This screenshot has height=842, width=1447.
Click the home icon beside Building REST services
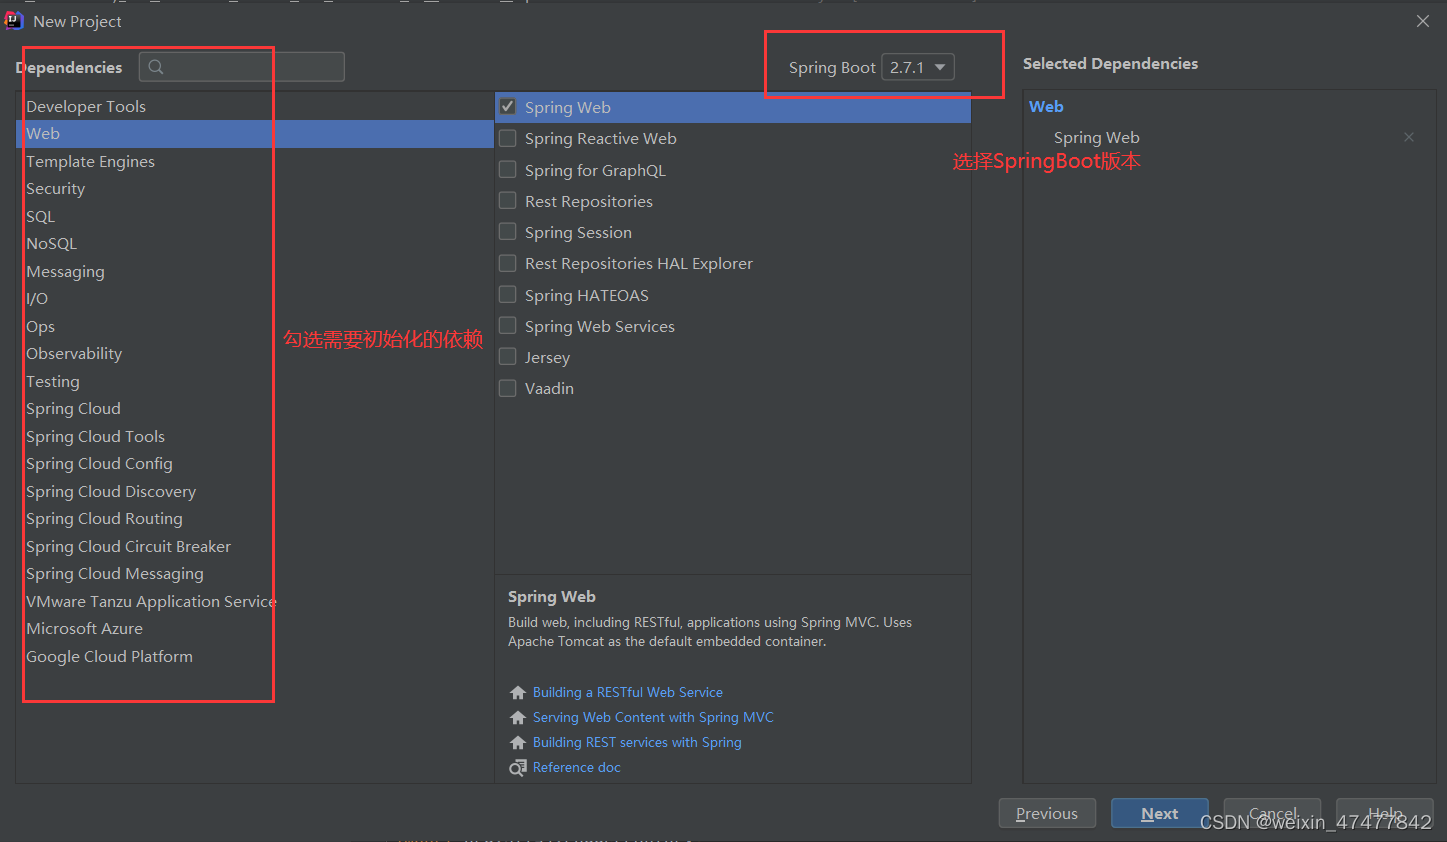pos(518,742)
